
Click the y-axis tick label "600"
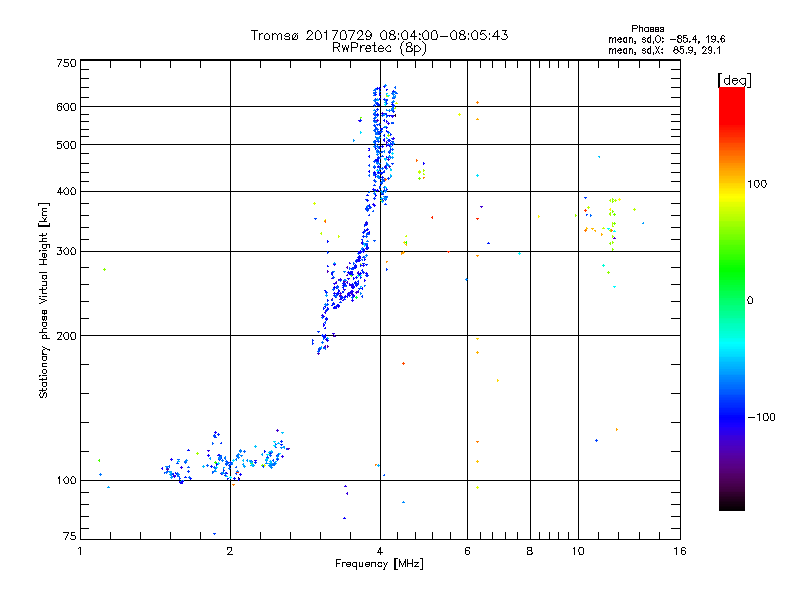pyautogui.click(x=66, y=107)
